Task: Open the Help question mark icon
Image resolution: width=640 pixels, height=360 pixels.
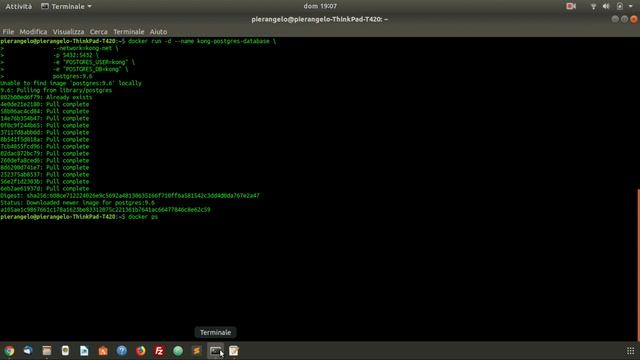Action: pyautogui.click(x=122, y=351)
